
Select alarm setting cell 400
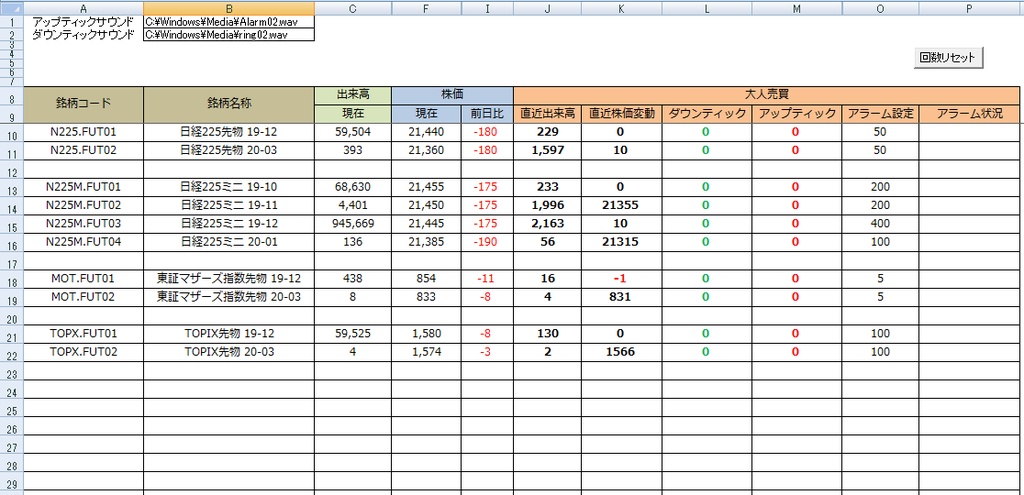point(880,224)
